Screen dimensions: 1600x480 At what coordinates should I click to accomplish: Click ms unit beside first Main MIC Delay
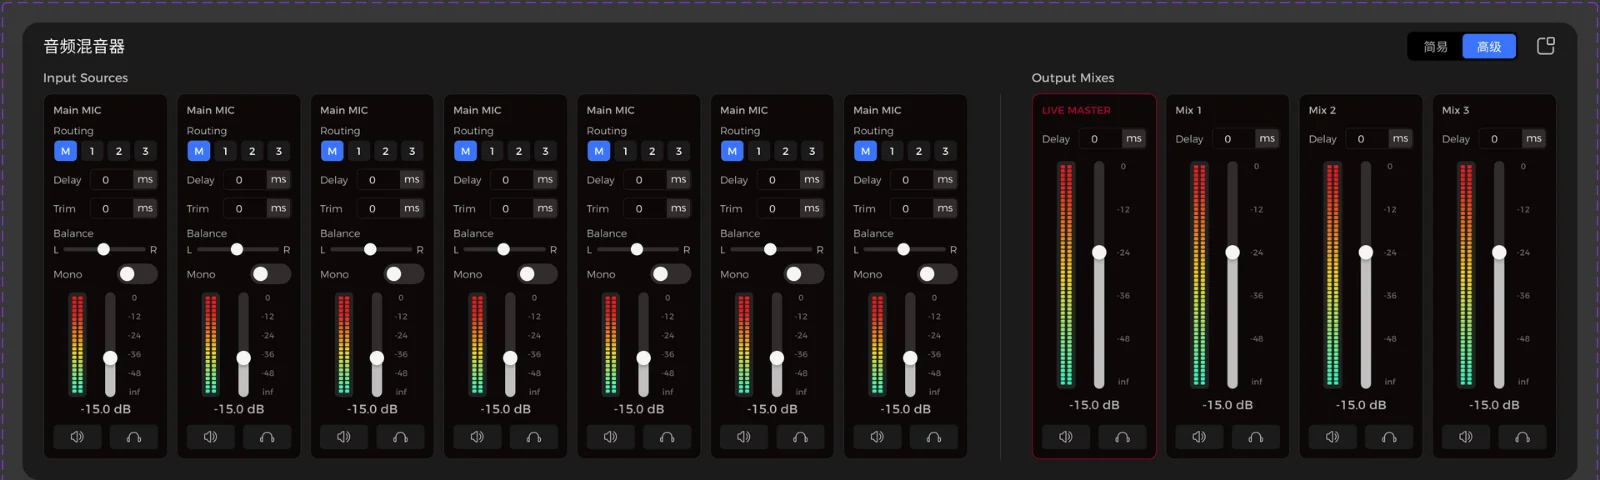point(145,180)
